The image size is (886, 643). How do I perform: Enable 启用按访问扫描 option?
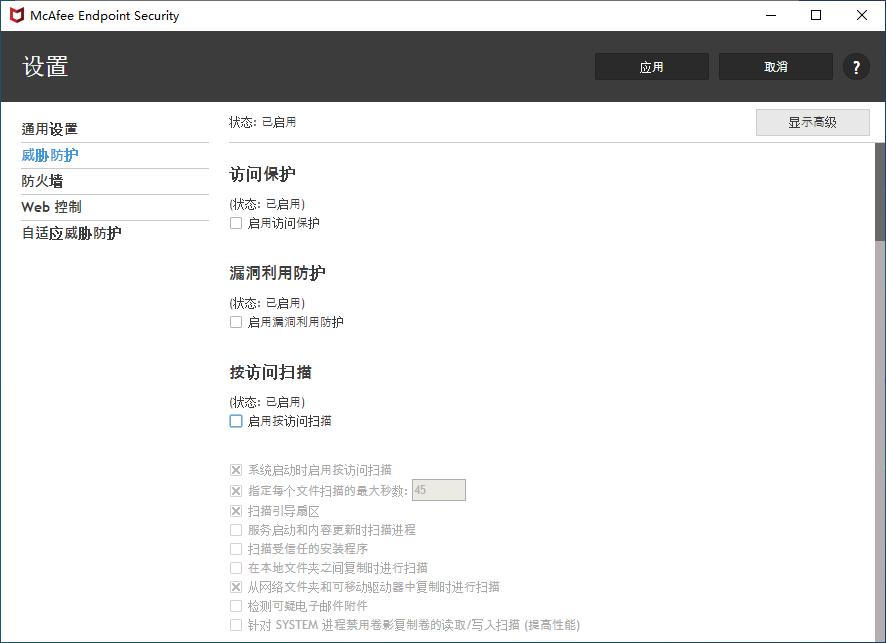click(235, 421)
